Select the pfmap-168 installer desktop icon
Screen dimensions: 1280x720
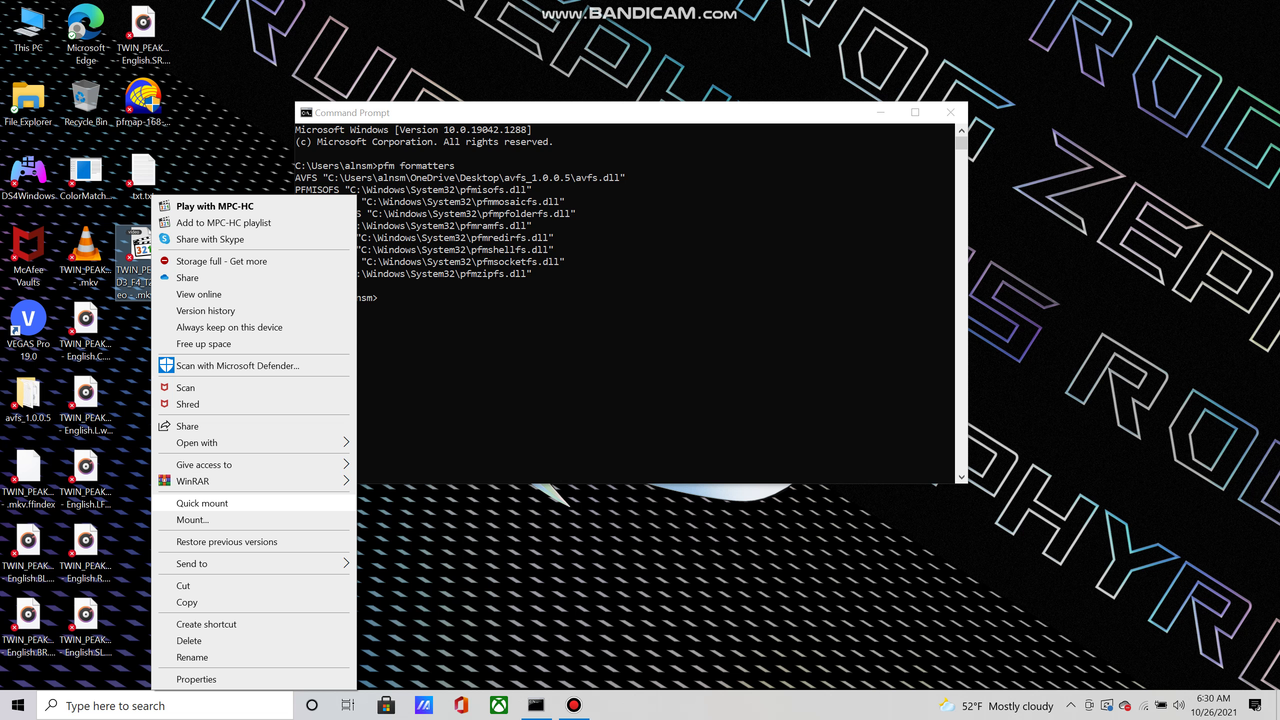point(143,104)
